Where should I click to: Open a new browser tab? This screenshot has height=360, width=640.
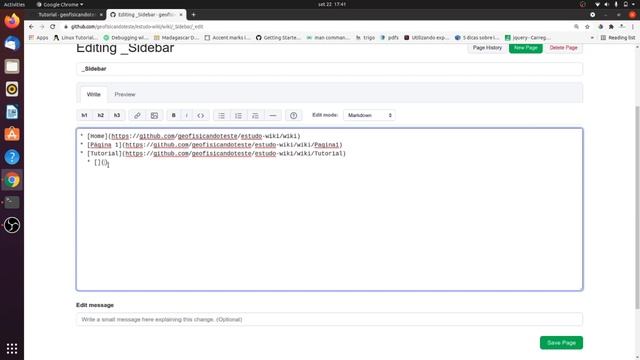pyautogui.click(x=193, y=15)
